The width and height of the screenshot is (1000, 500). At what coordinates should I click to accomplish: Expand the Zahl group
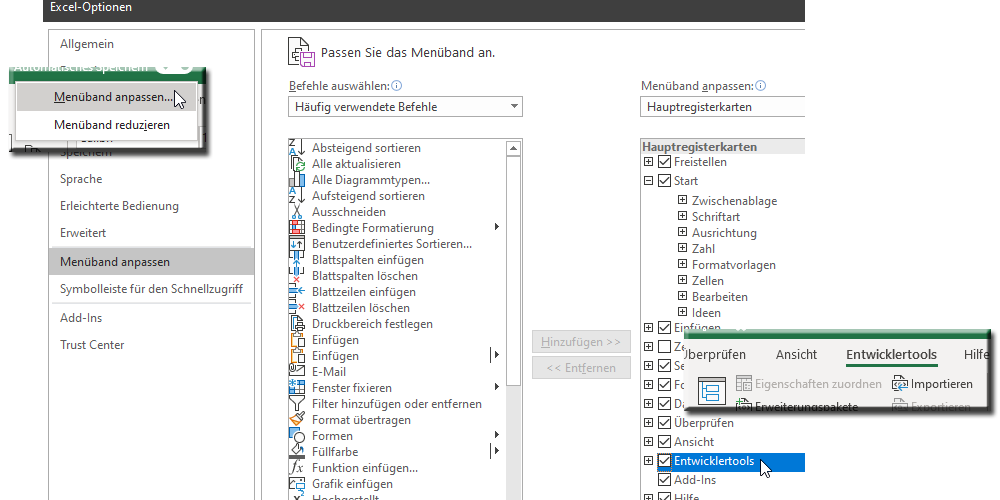click(x=682, y=248)
